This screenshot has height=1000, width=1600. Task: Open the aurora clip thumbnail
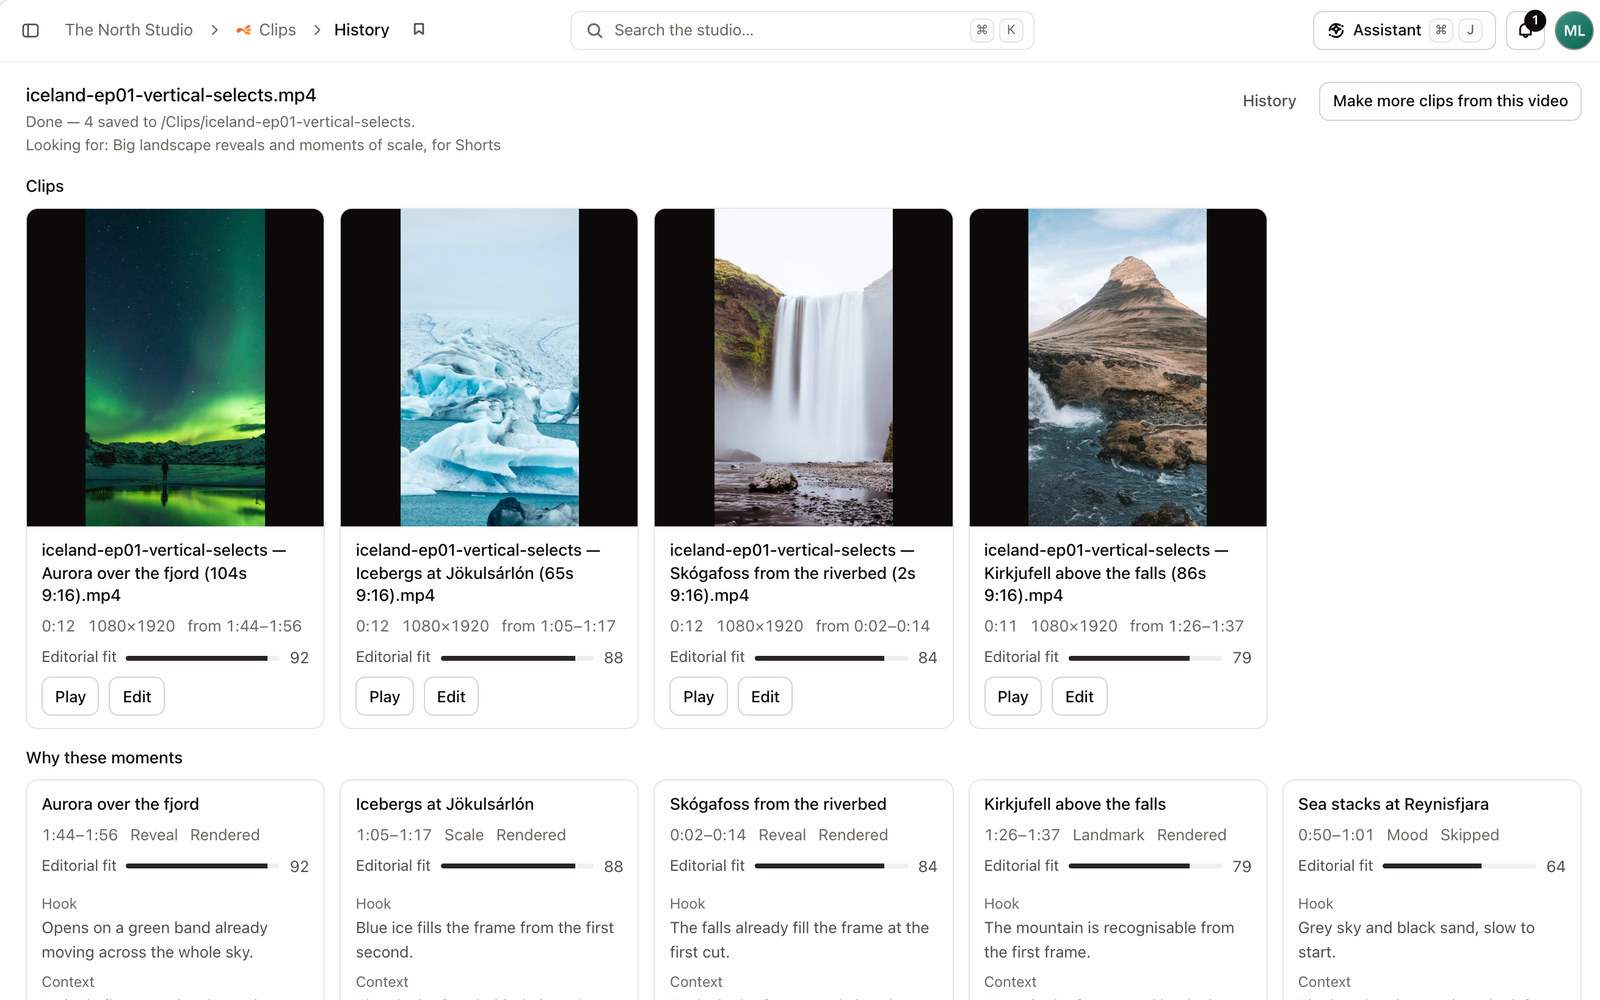click(x=175, y=367)
